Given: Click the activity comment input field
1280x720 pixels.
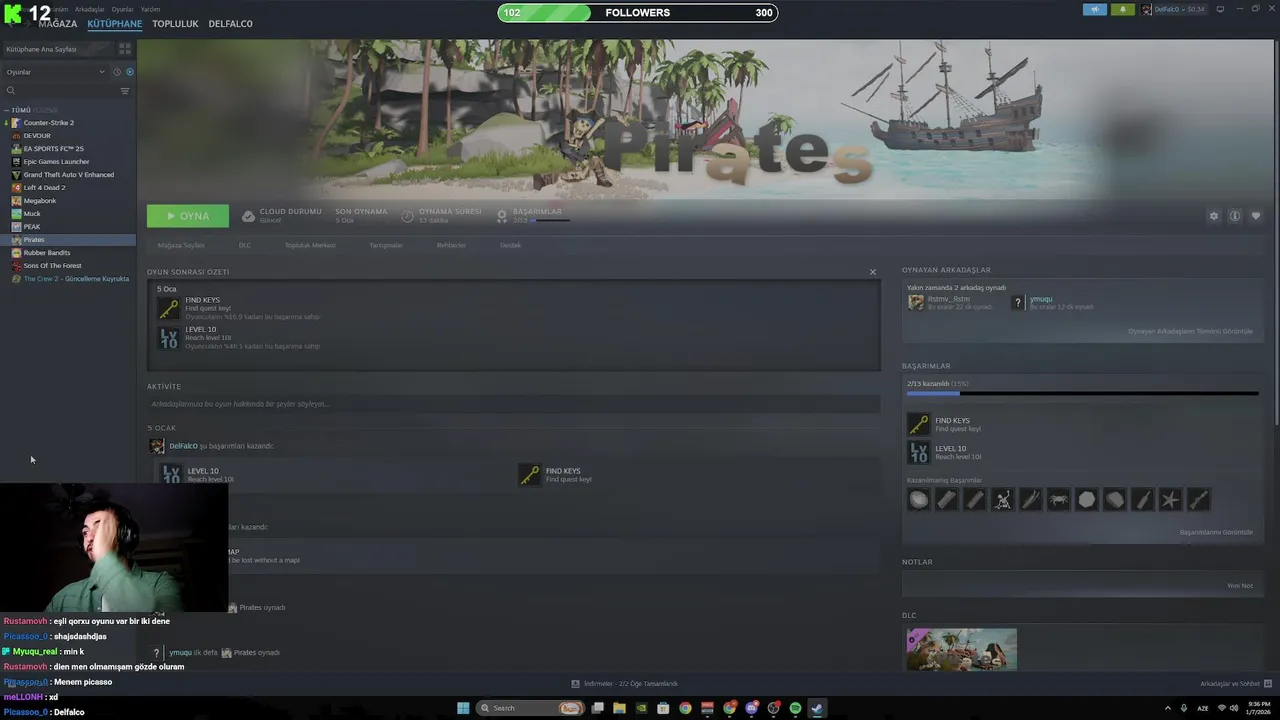Looking at the screenshot, I should pos(513,404).
